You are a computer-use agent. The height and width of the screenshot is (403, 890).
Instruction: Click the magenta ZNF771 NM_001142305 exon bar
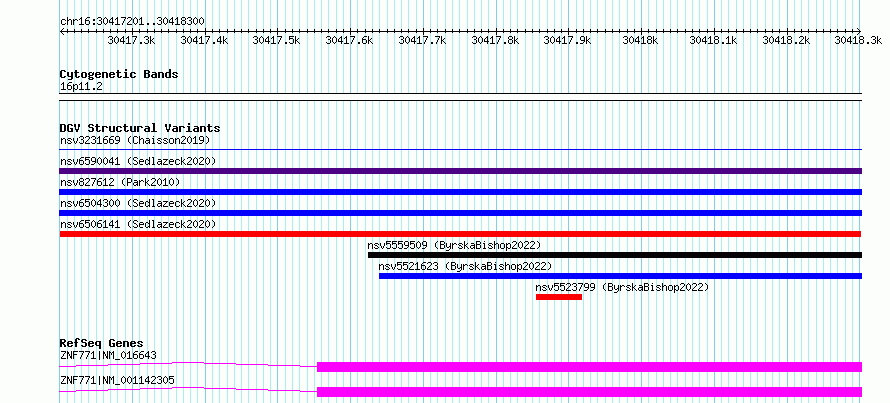pyautogui.click(x=589, y=392)
